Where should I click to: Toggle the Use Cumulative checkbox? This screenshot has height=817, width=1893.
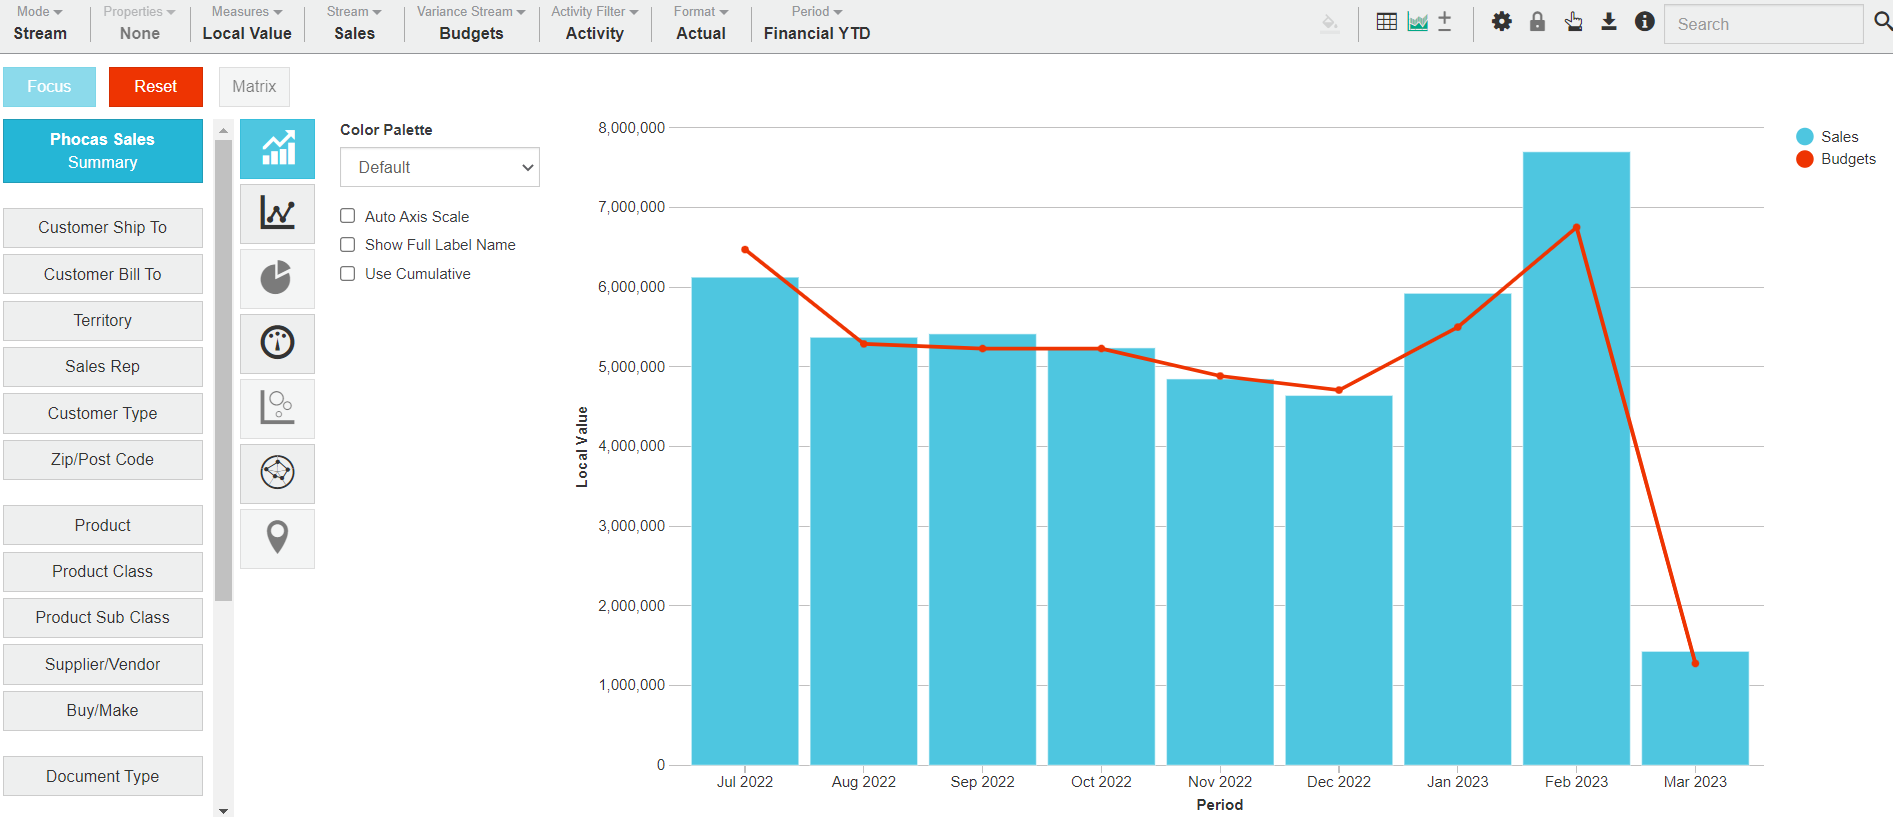(348, 274)
